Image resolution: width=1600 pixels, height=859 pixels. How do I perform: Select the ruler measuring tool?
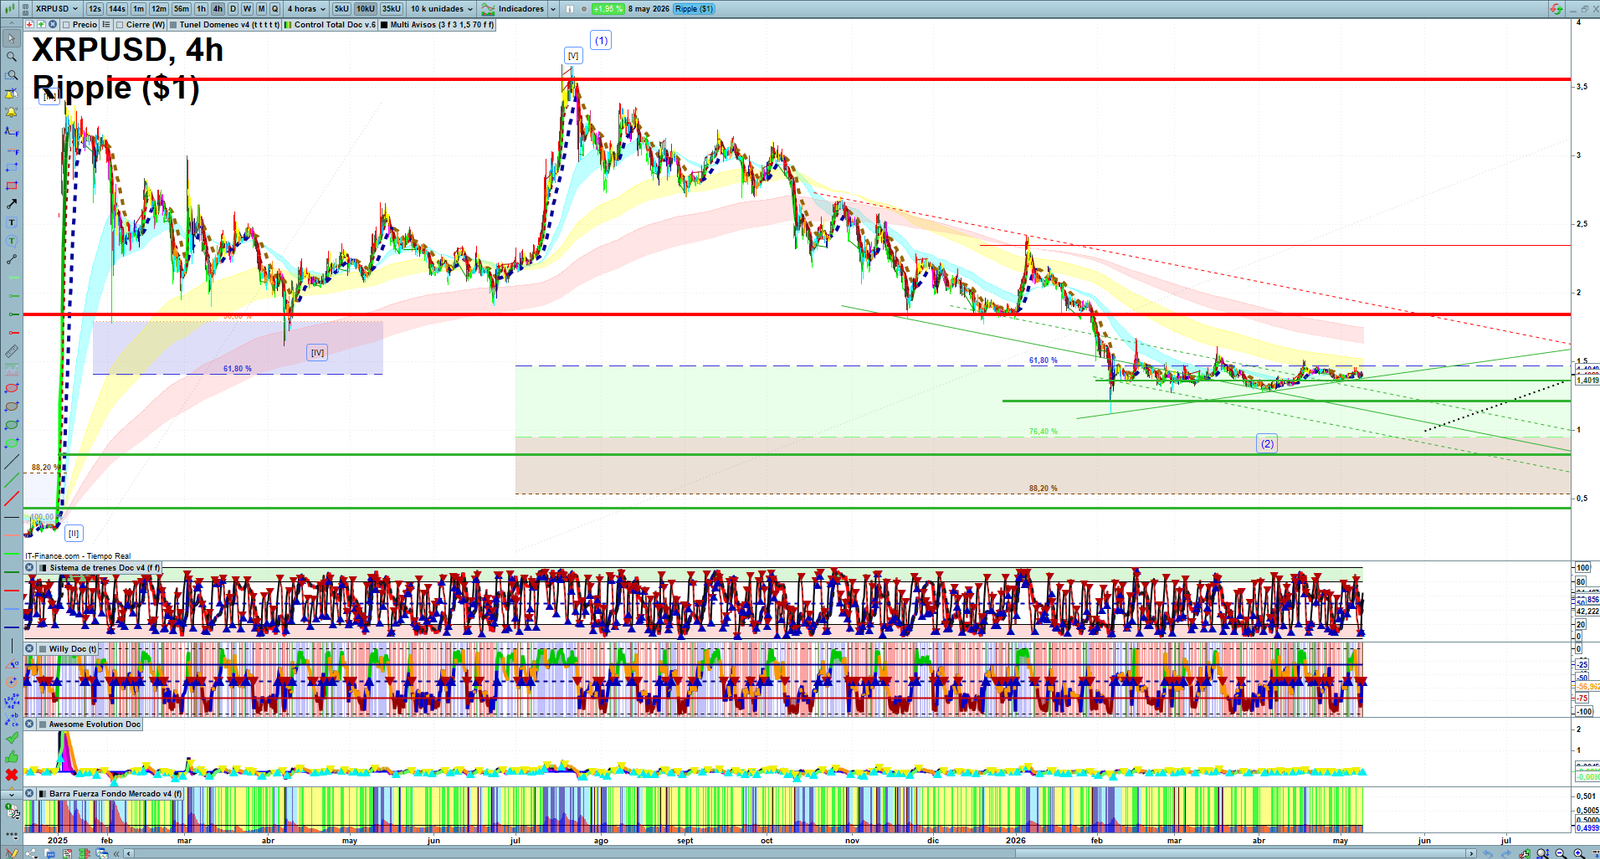click(12, 351)
